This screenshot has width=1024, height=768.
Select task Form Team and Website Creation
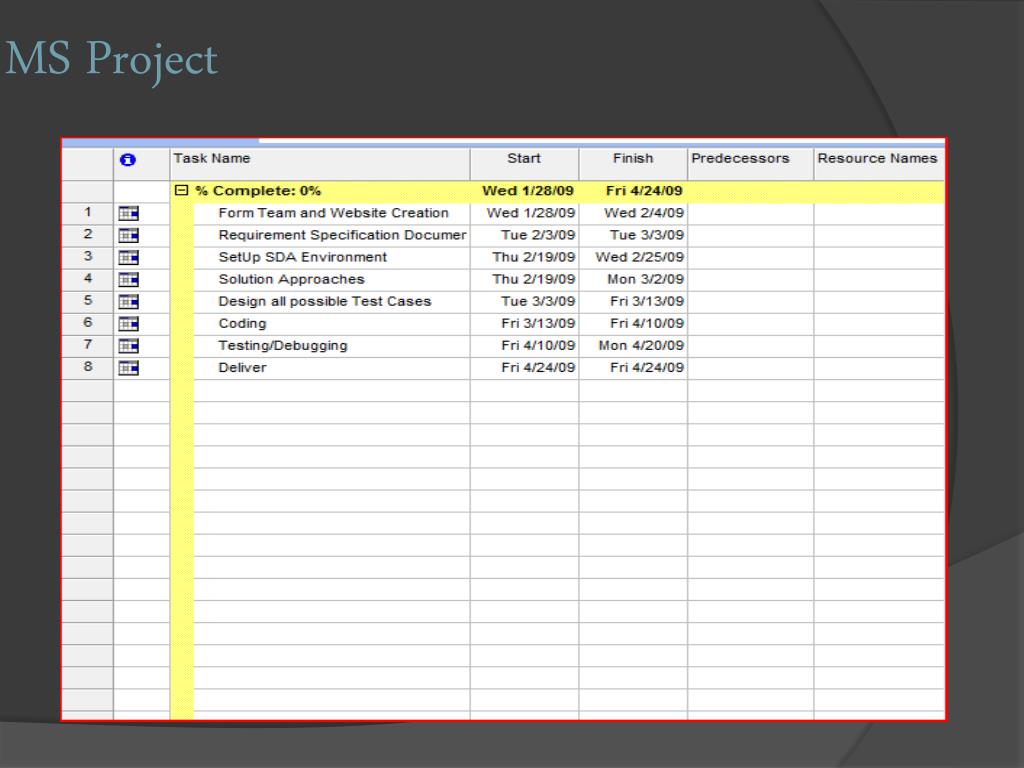(333, 213)
